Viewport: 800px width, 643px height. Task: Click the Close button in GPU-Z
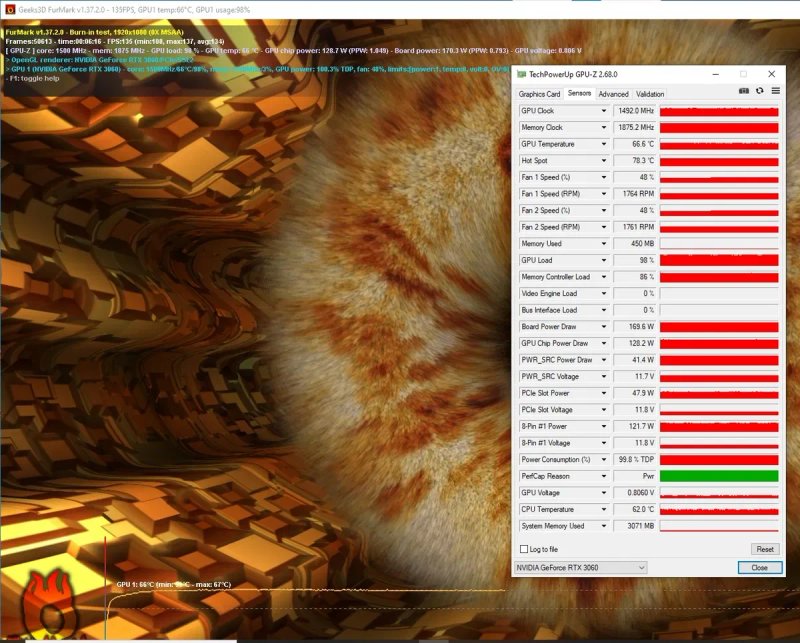point(760,567)
